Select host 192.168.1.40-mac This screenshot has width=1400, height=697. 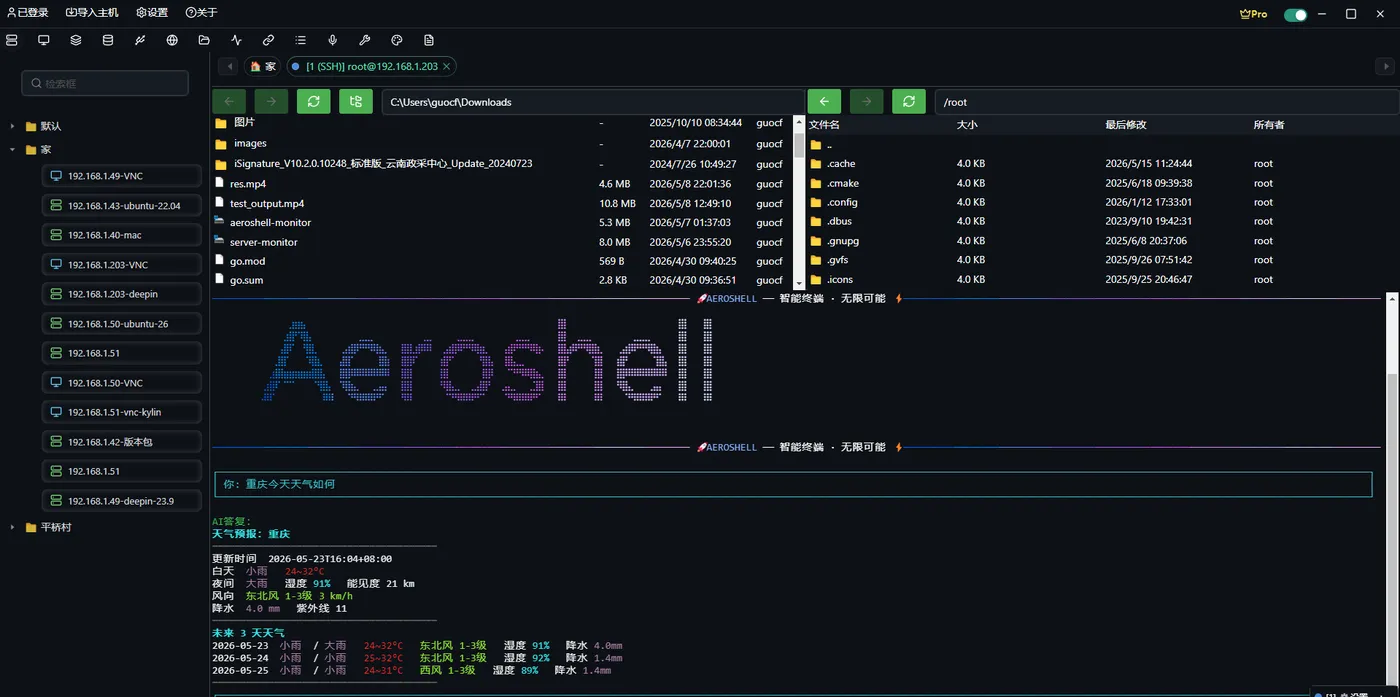[121, 235]
